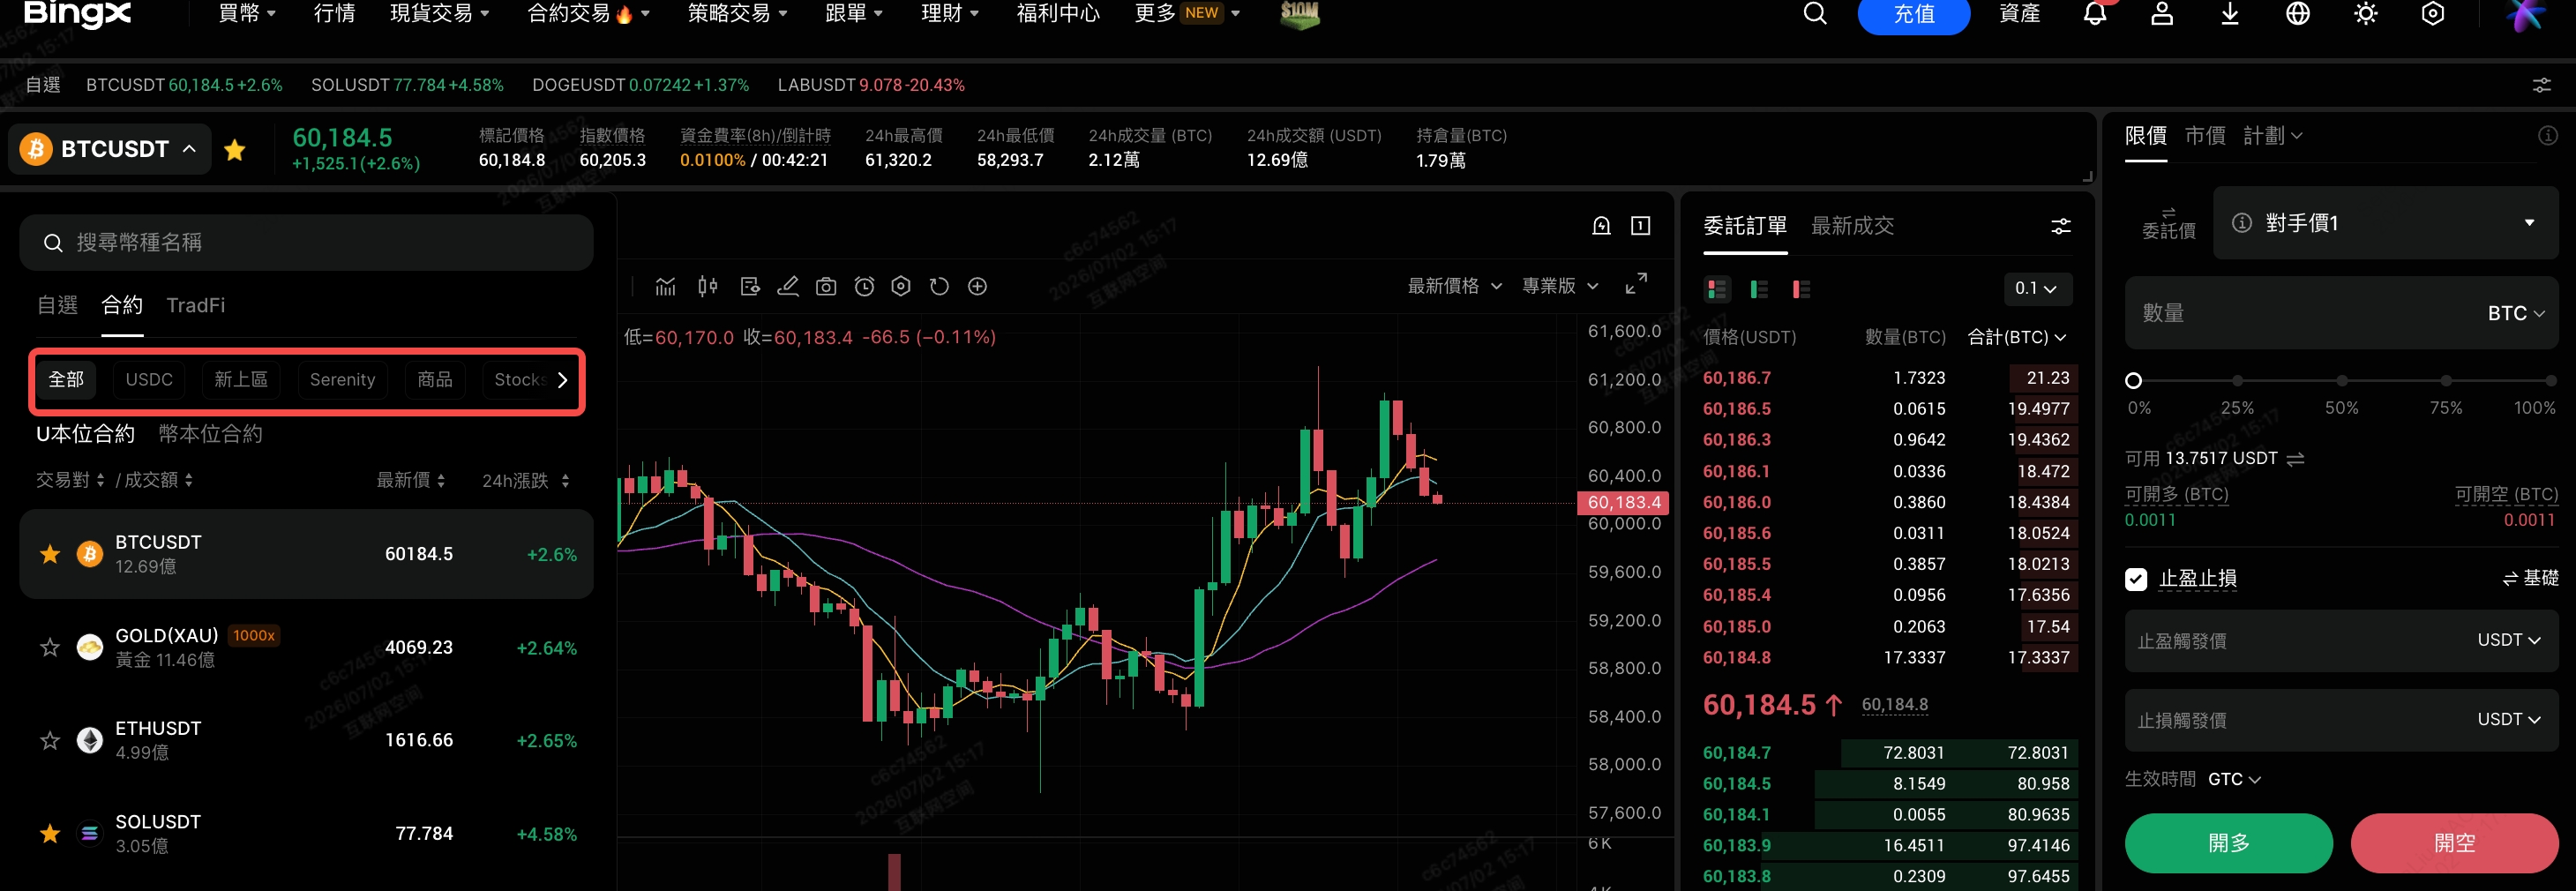
Task: Click the chart screenshot camera icon
Action: (826, 287)
